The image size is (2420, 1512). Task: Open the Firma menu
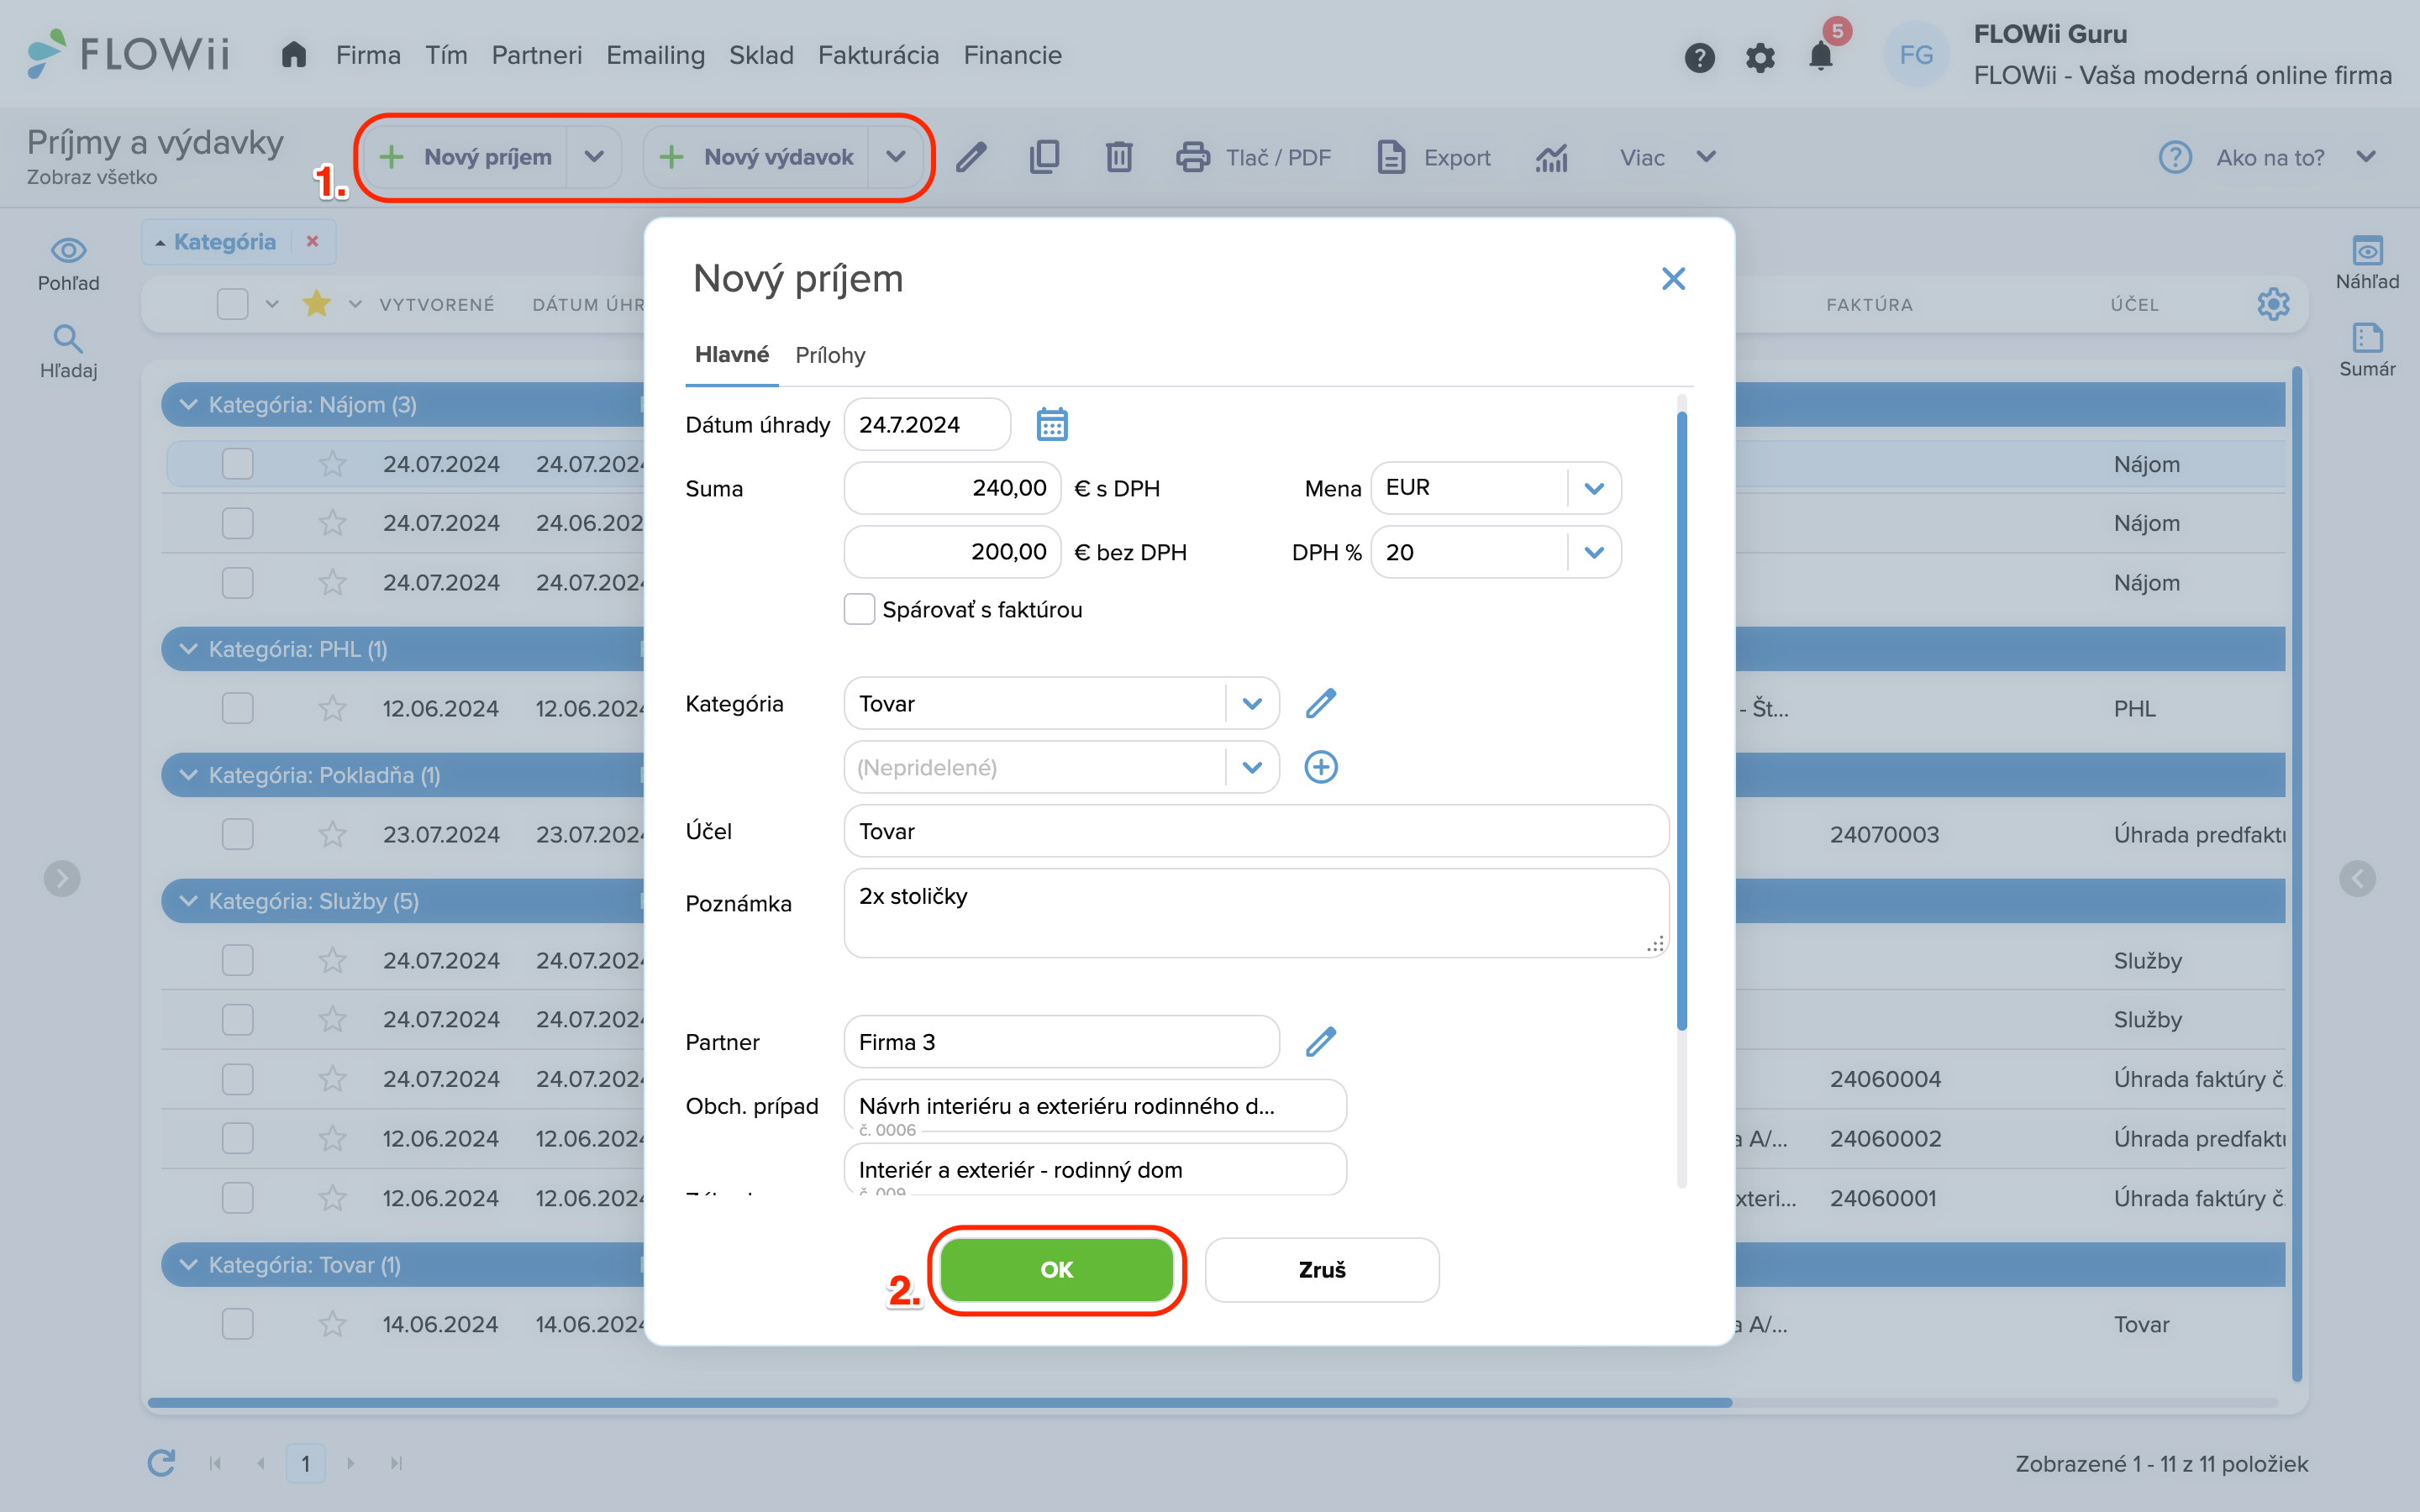pyautogui.click(x=368, y=55)
